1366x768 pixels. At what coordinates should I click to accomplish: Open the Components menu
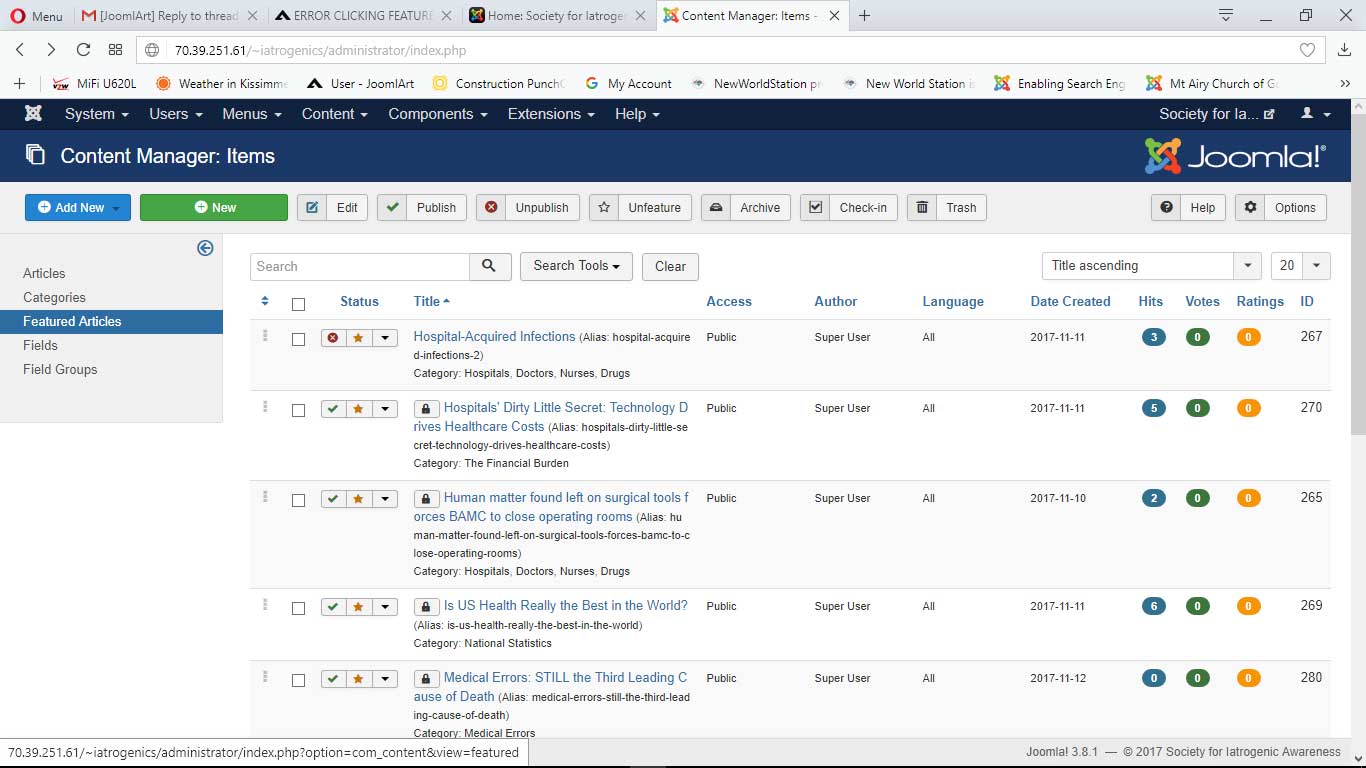[437, 114]
